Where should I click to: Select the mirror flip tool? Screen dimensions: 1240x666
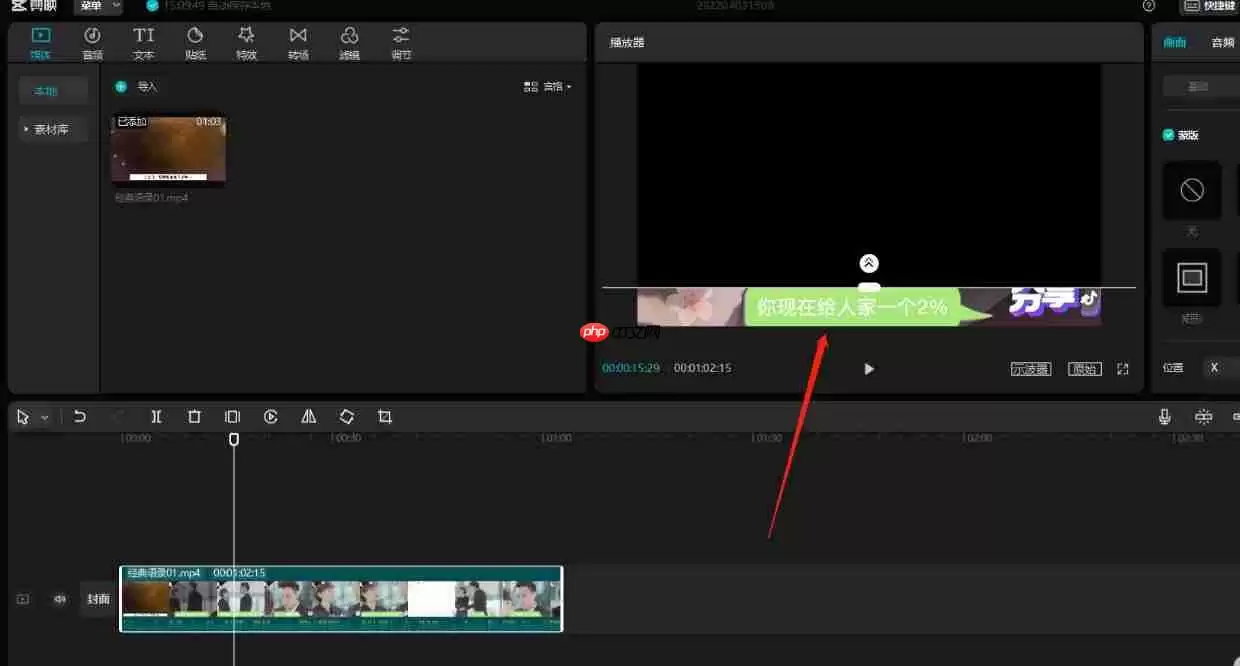[308, 416]
